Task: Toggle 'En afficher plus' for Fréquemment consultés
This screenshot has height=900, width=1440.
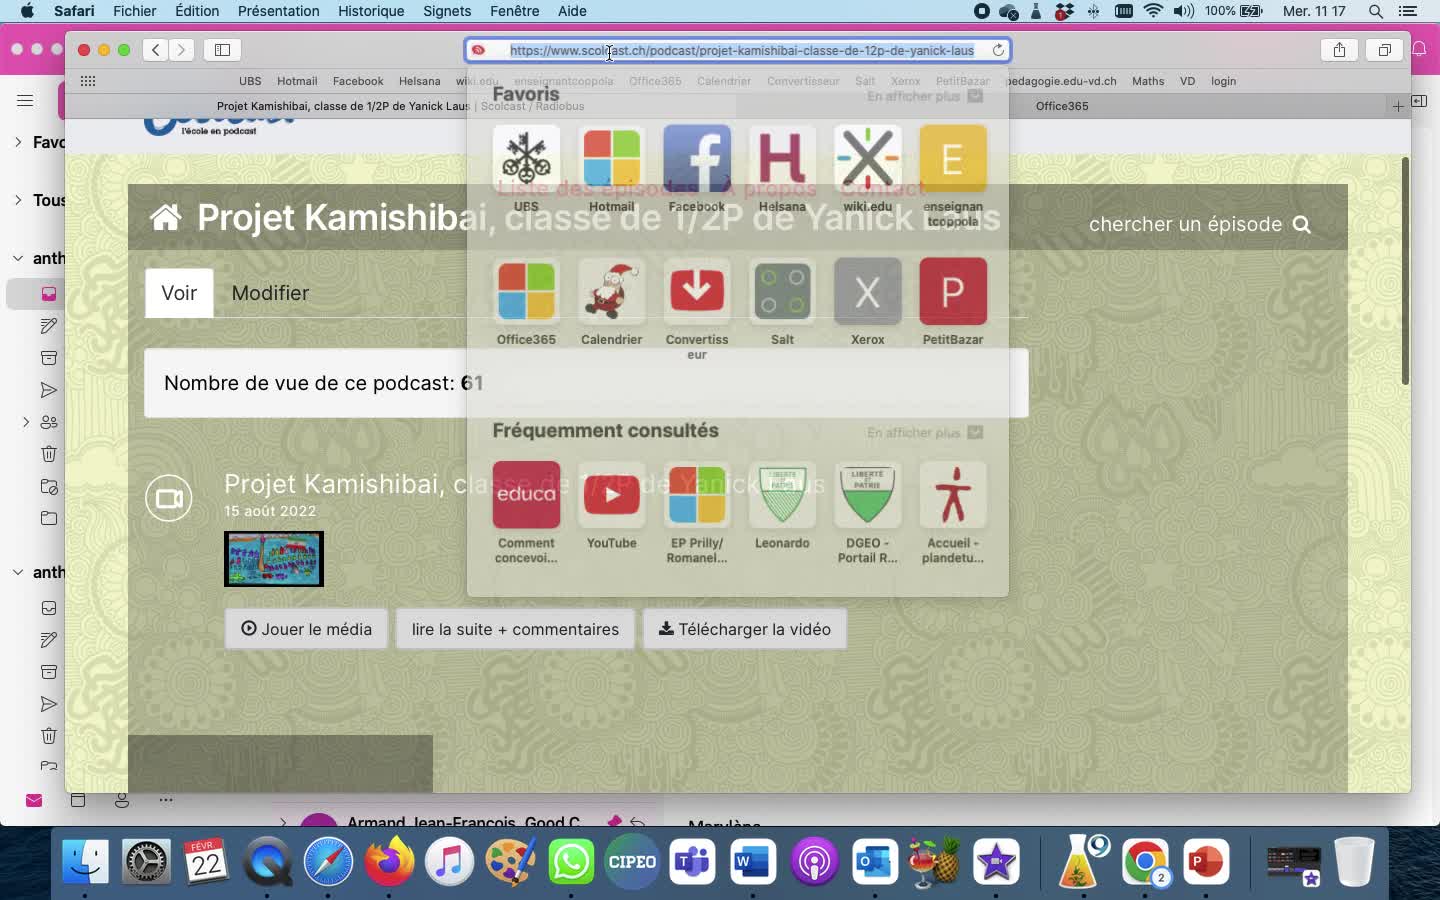Action: coord(924,433)
